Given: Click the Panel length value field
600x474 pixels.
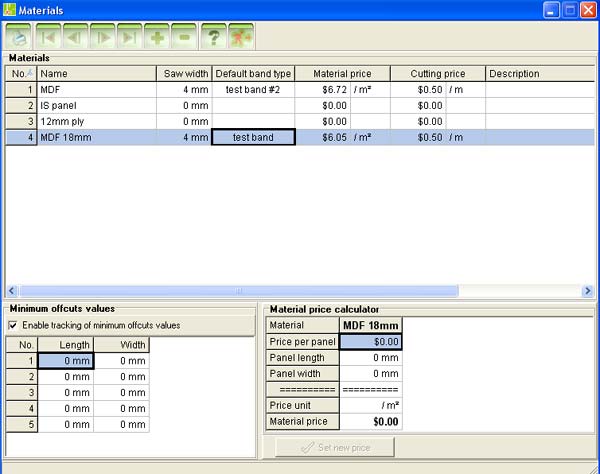Looking at the screenshot, I should click(371, 358).
